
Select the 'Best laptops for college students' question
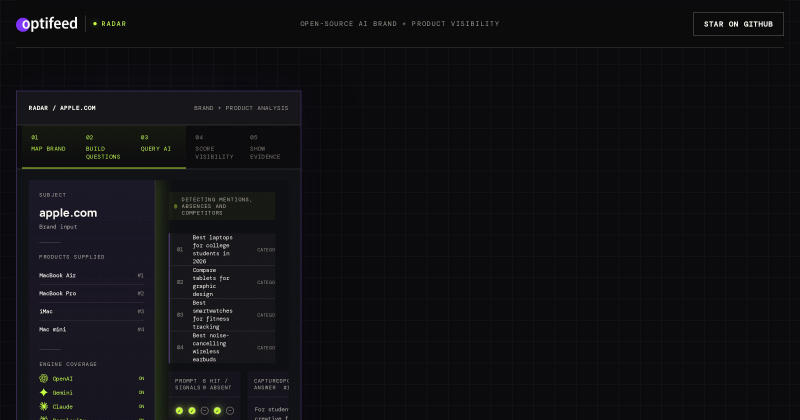[x=222, y=250]
